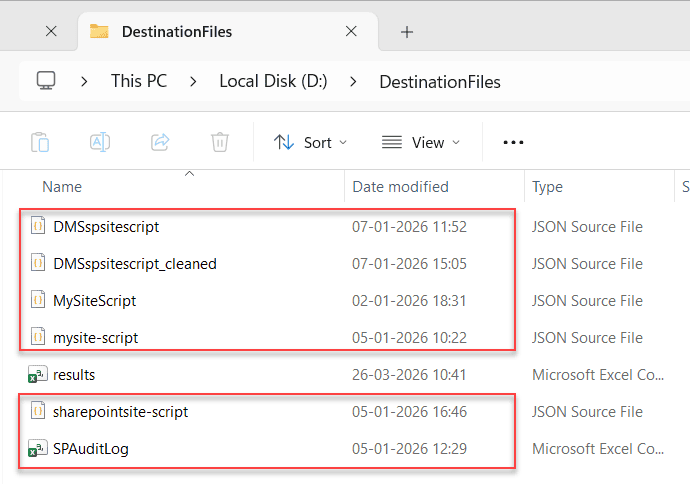
Task: Click the type cell of SPAuditLog row
Action: point(598,449)
